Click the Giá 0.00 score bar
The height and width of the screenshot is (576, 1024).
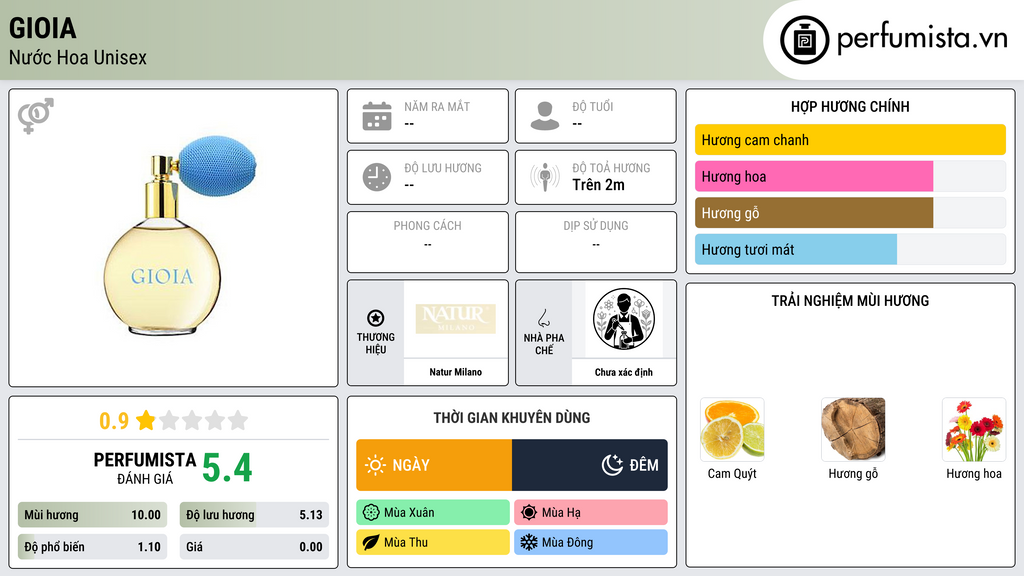[x=254, y=547]
